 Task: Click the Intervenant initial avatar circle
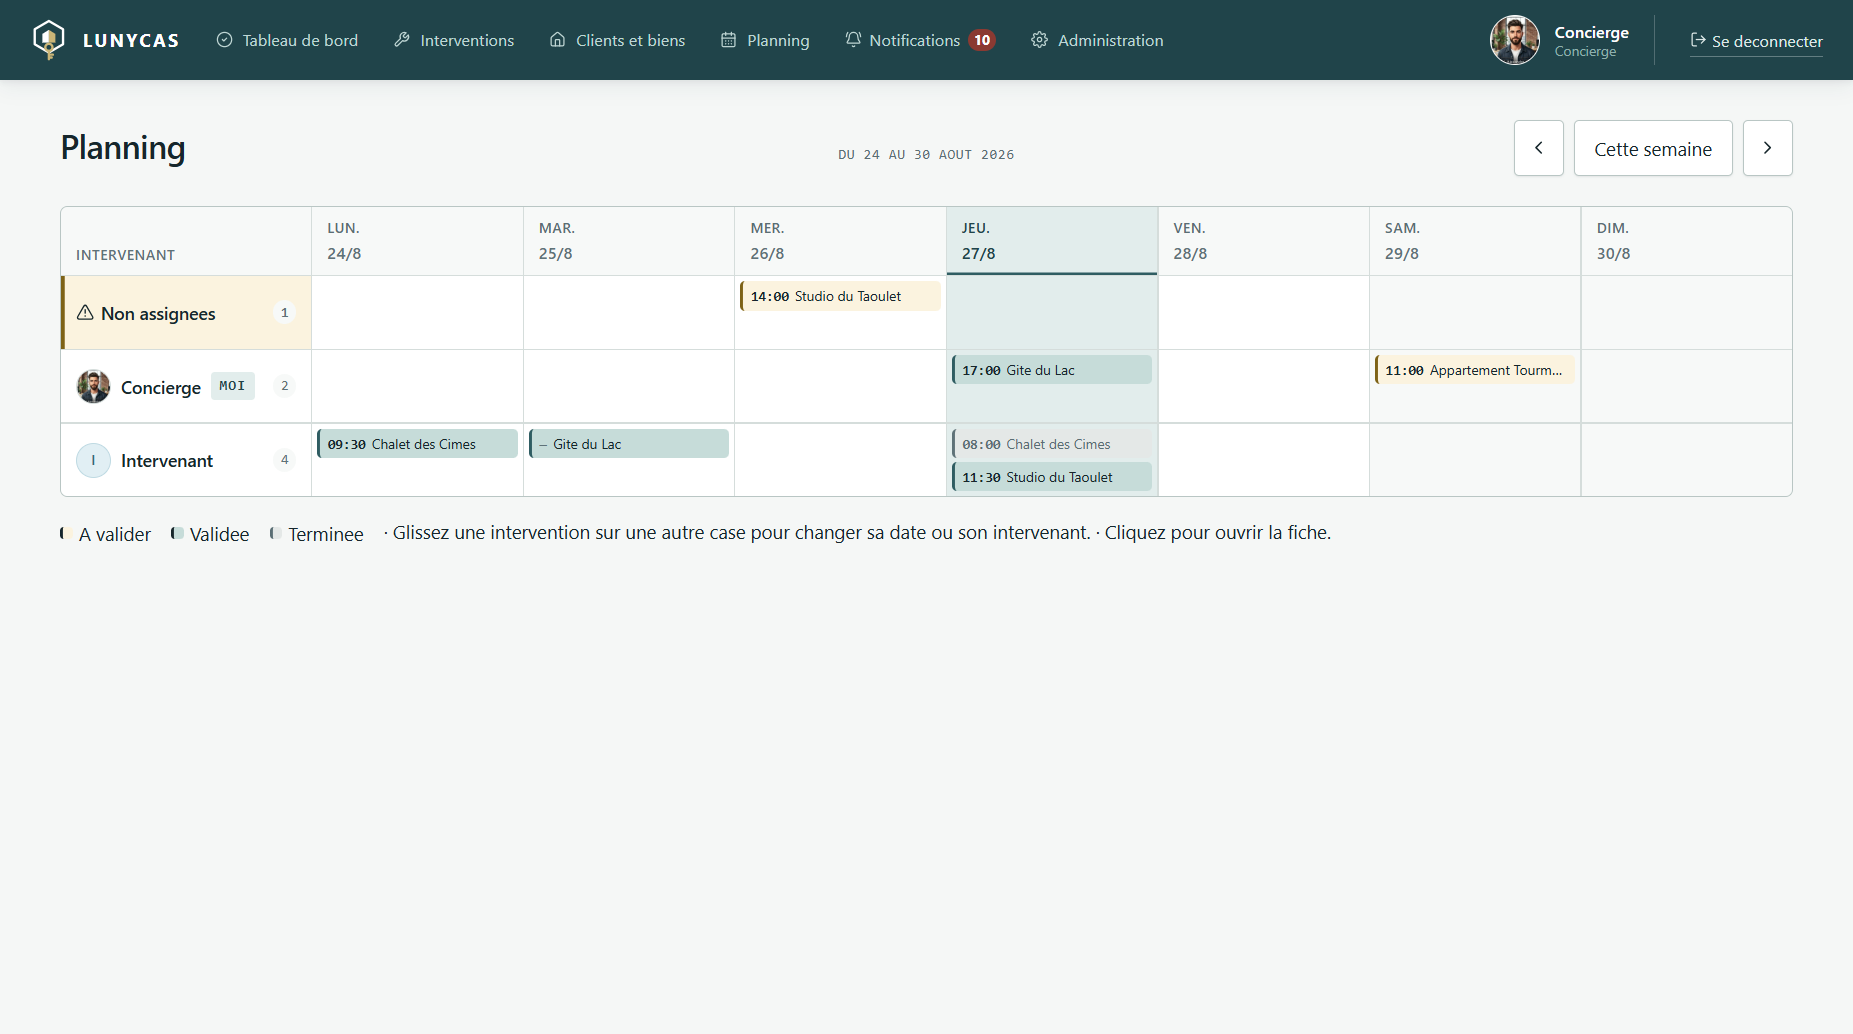point(93,460)
